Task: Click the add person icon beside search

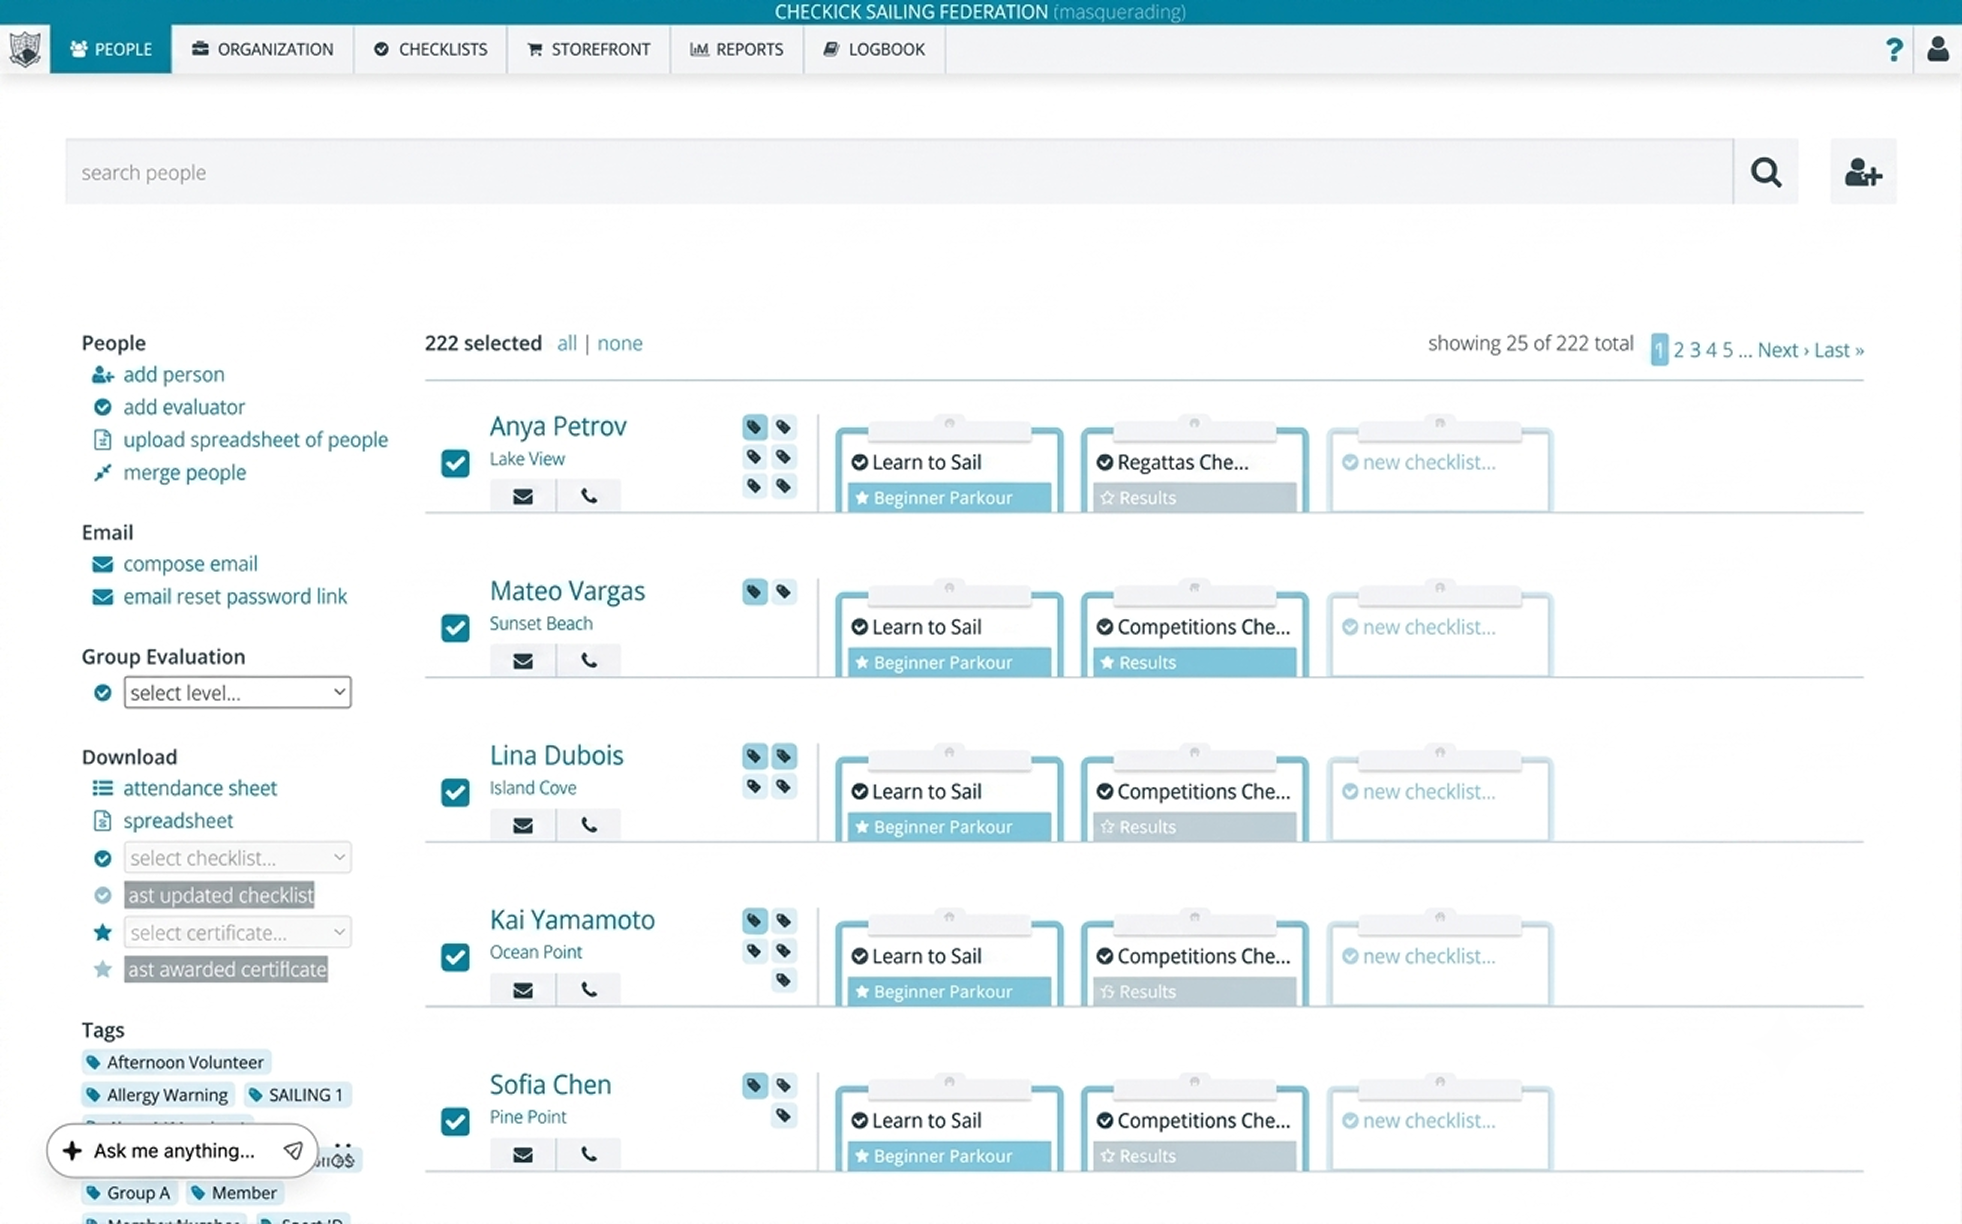Action: (1862, 172)
